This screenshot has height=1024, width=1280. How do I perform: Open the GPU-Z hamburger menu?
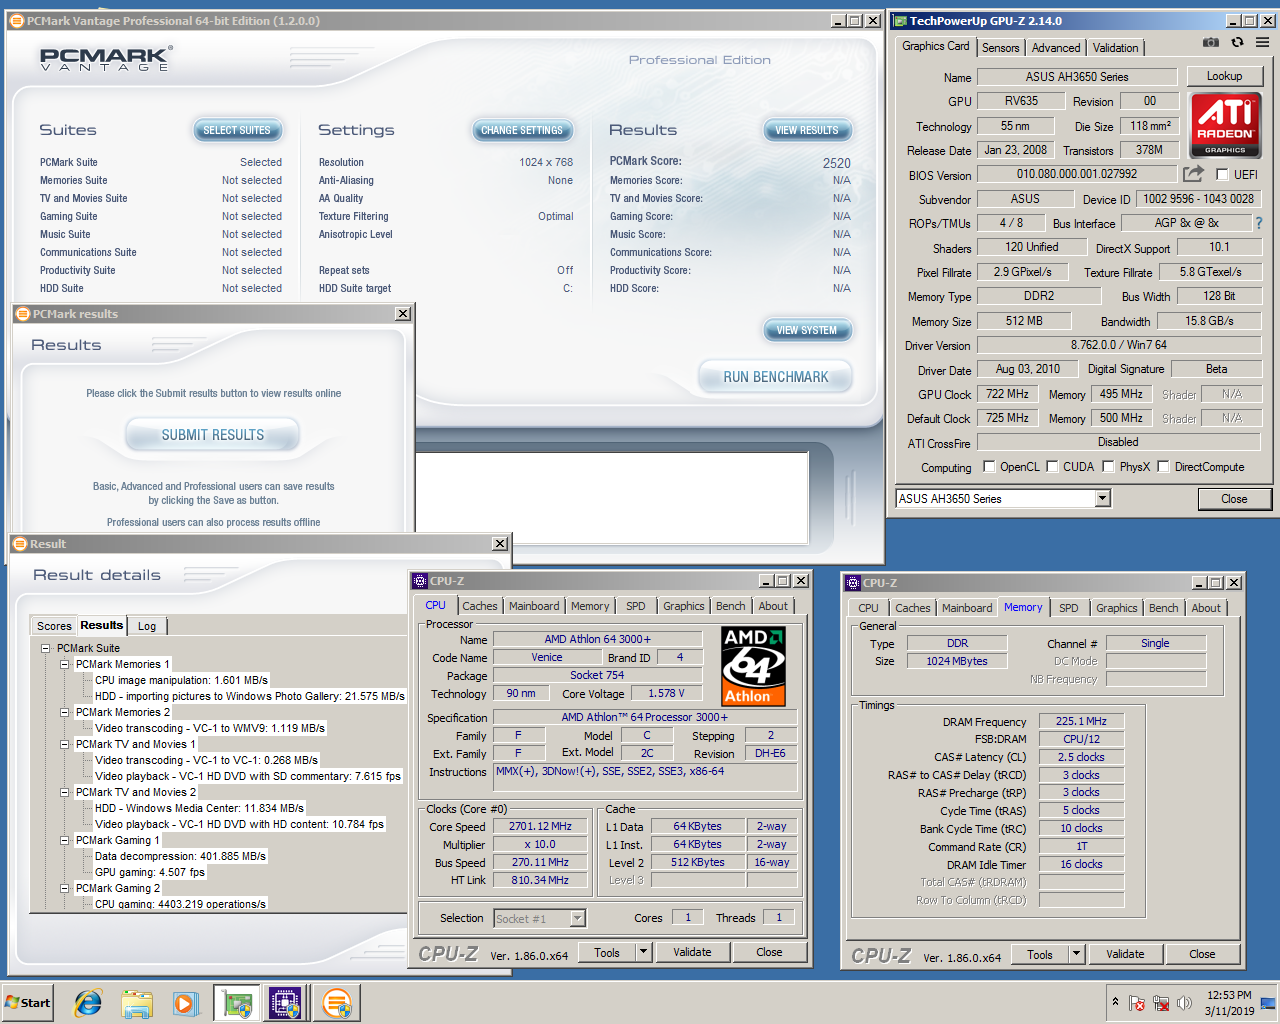point(1262,42)
